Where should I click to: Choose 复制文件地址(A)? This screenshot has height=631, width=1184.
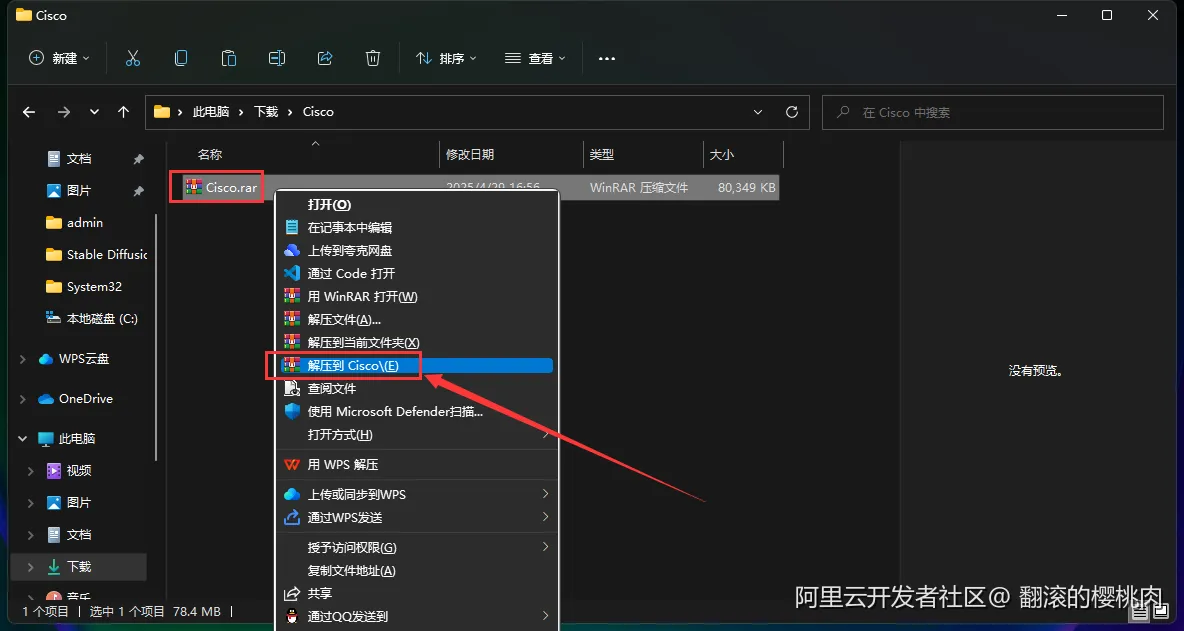[x=417, y=571]
